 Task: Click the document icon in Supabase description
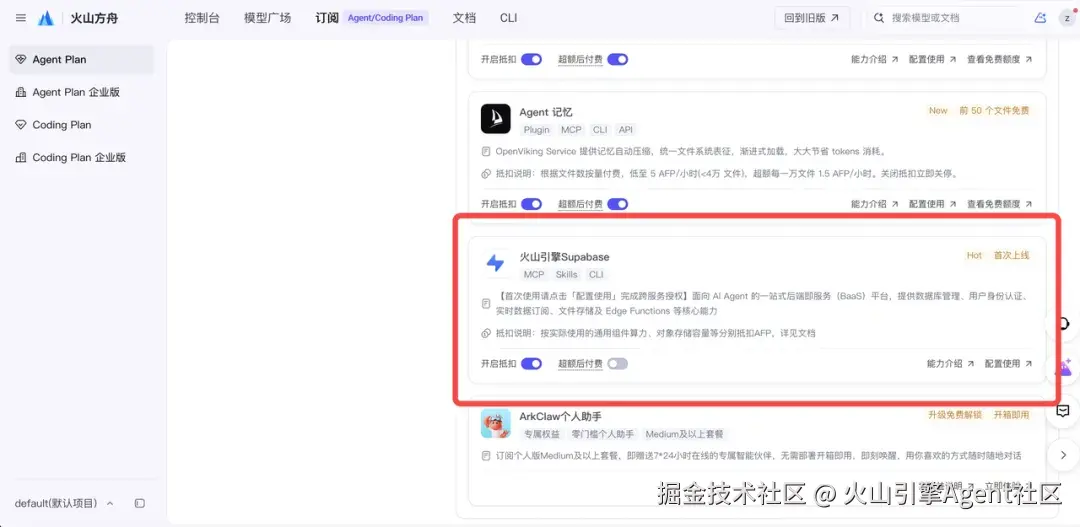point(486,303)
